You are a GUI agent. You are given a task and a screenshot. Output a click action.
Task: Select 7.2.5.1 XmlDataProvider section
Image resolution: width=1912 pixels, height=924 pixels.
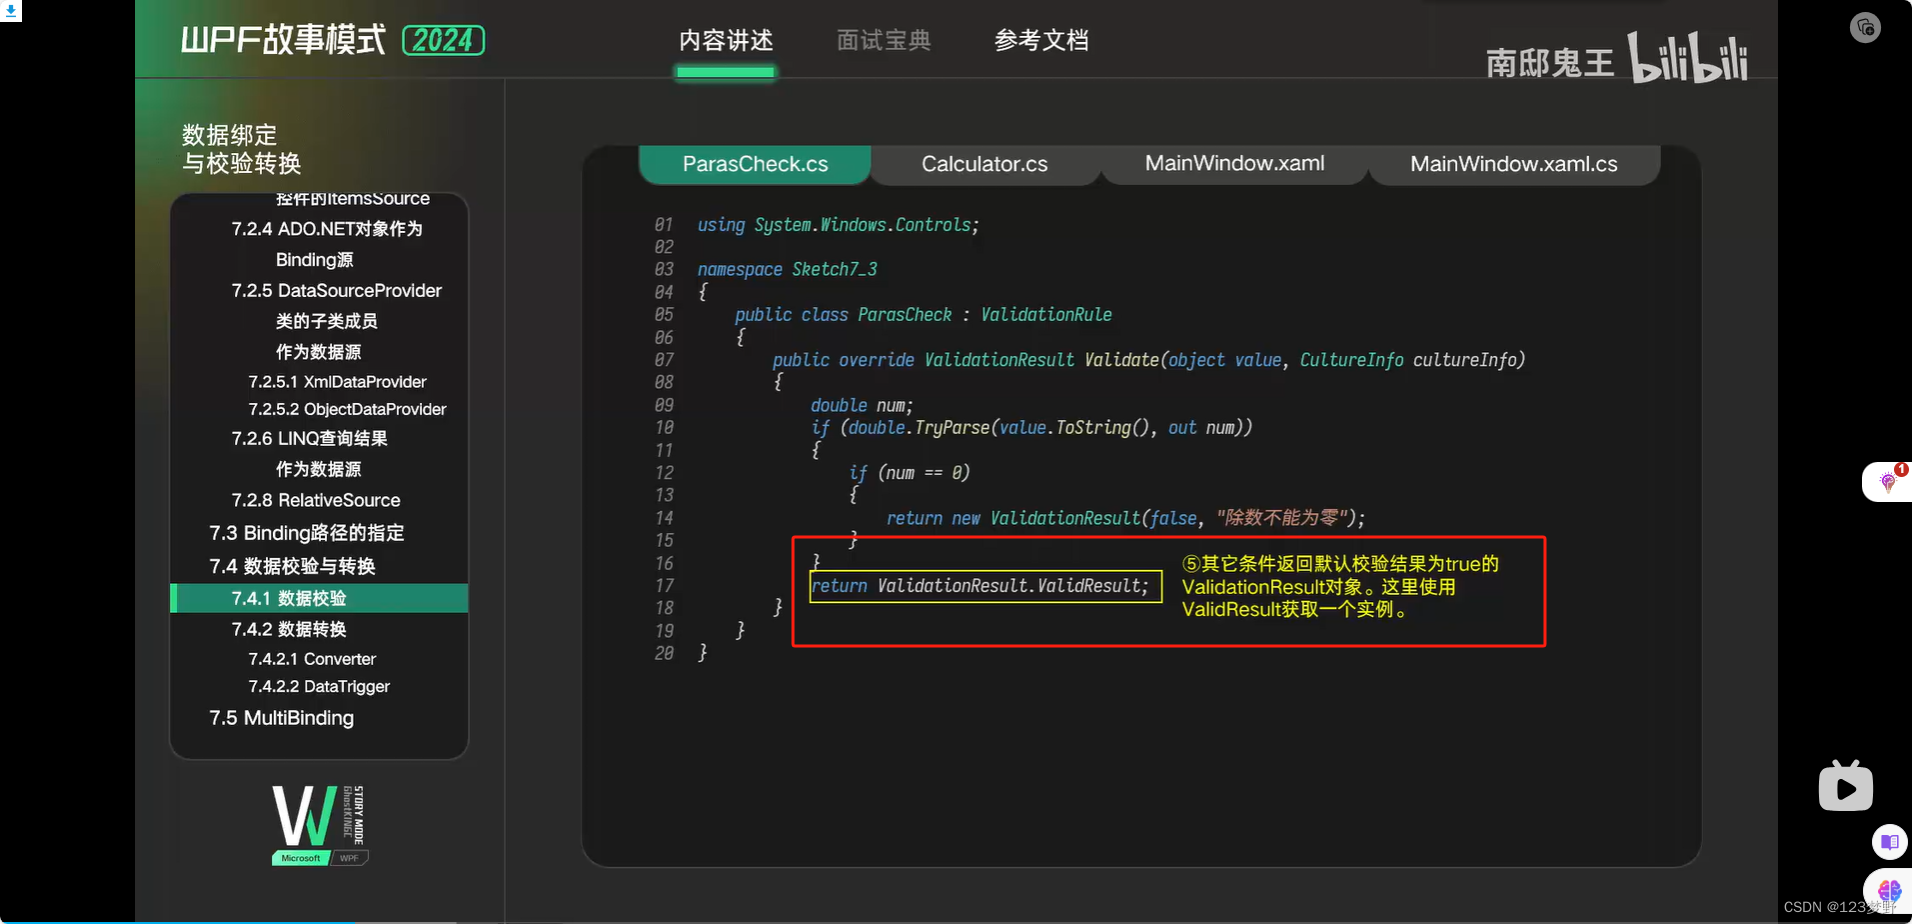point(337,382)
